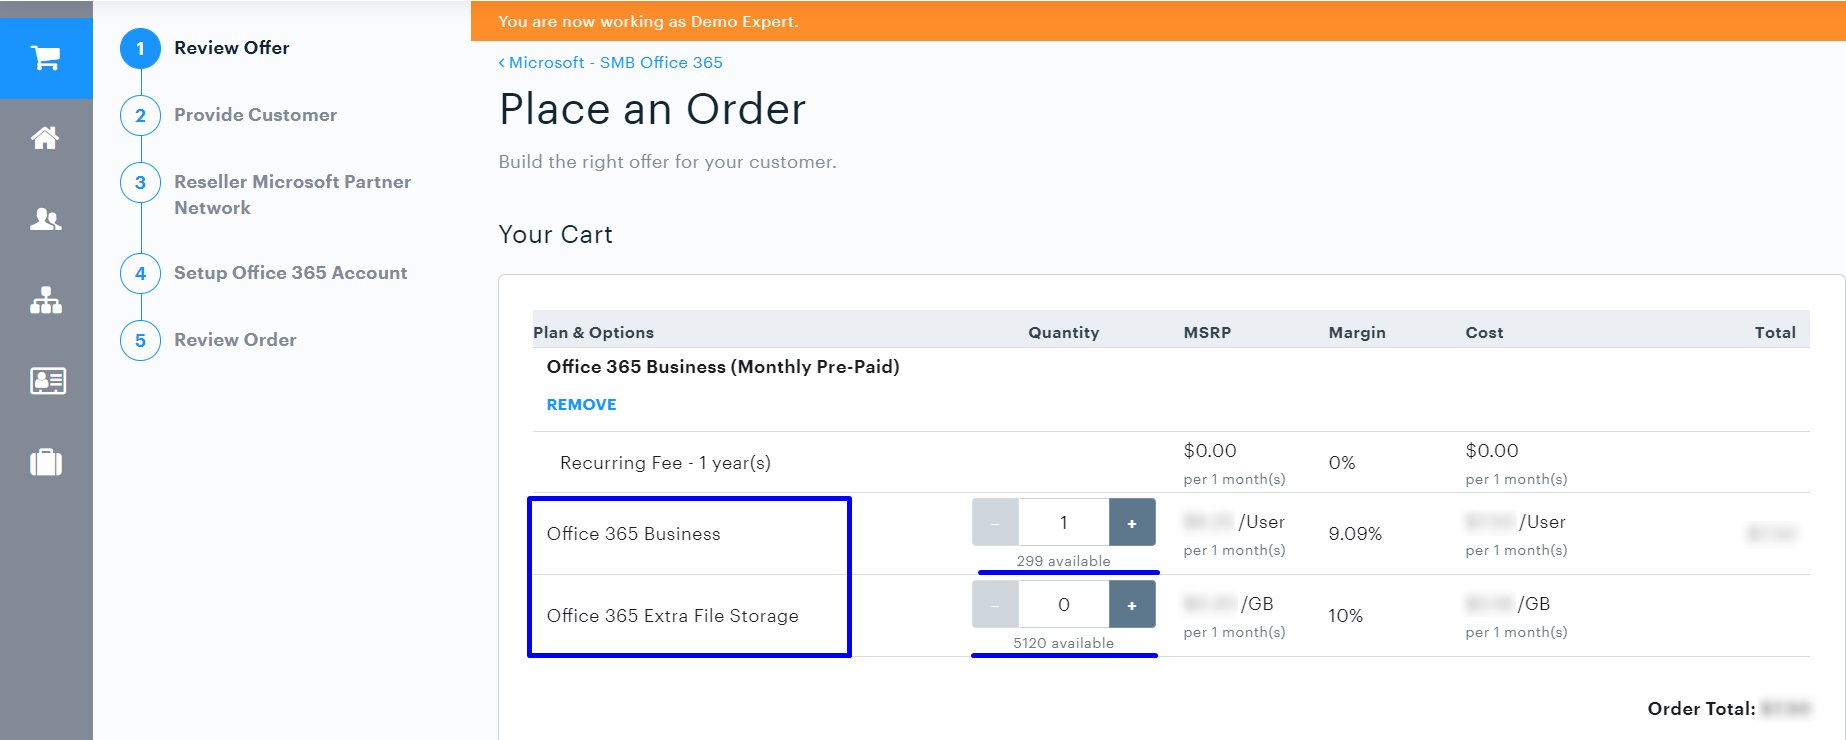Decrease Office 365 Extra File Storage quantity
This screenshot has height=740, width=1846.
point(995,605)
